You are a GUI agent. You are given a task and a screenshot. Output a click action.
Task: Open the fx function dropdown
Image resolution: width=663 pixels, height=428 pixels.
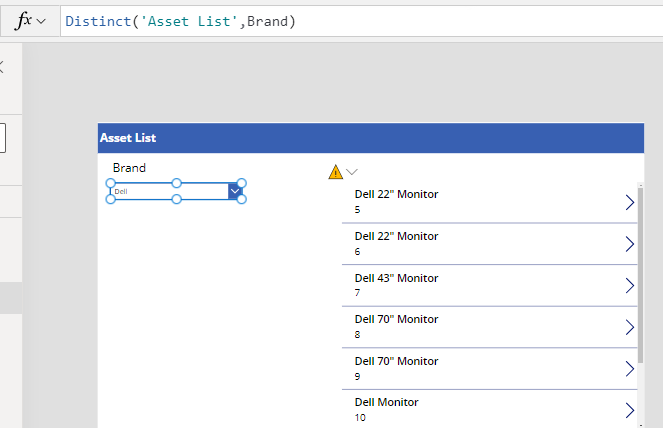point(30,21)
